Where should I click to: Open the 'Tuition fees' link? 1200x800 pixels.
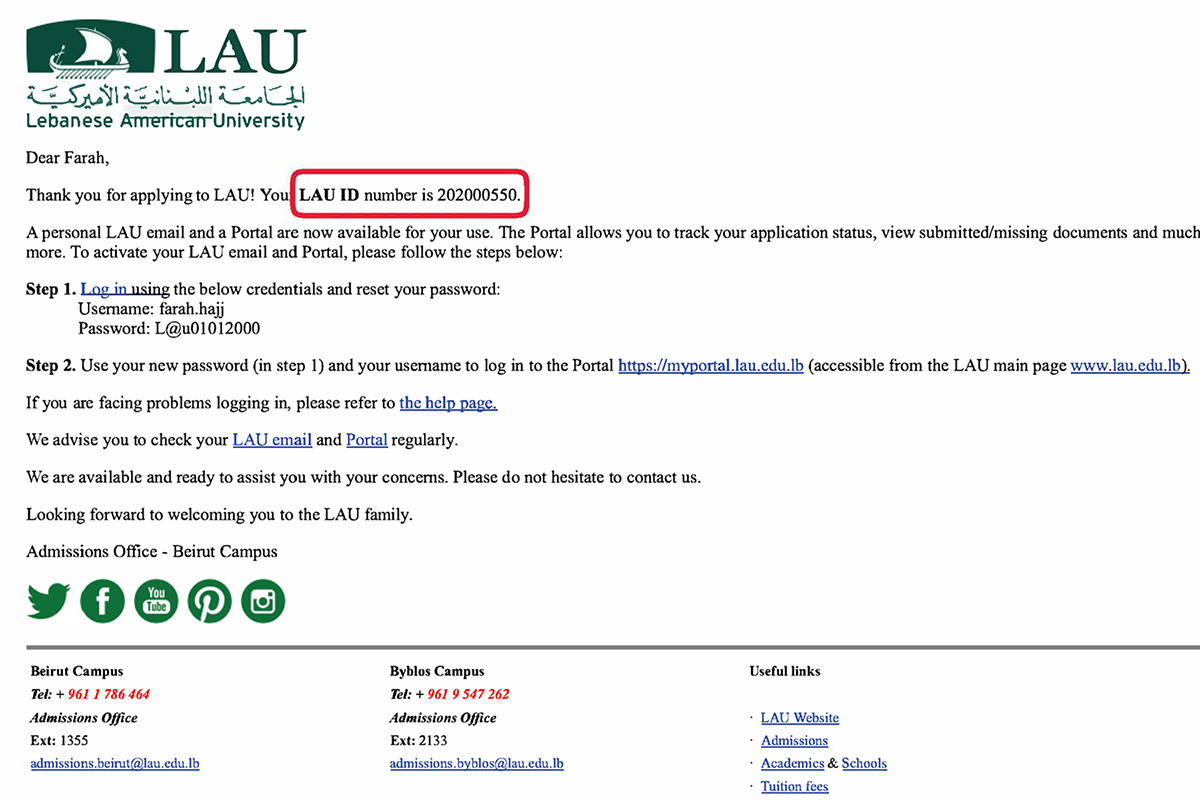pos(794,786)
